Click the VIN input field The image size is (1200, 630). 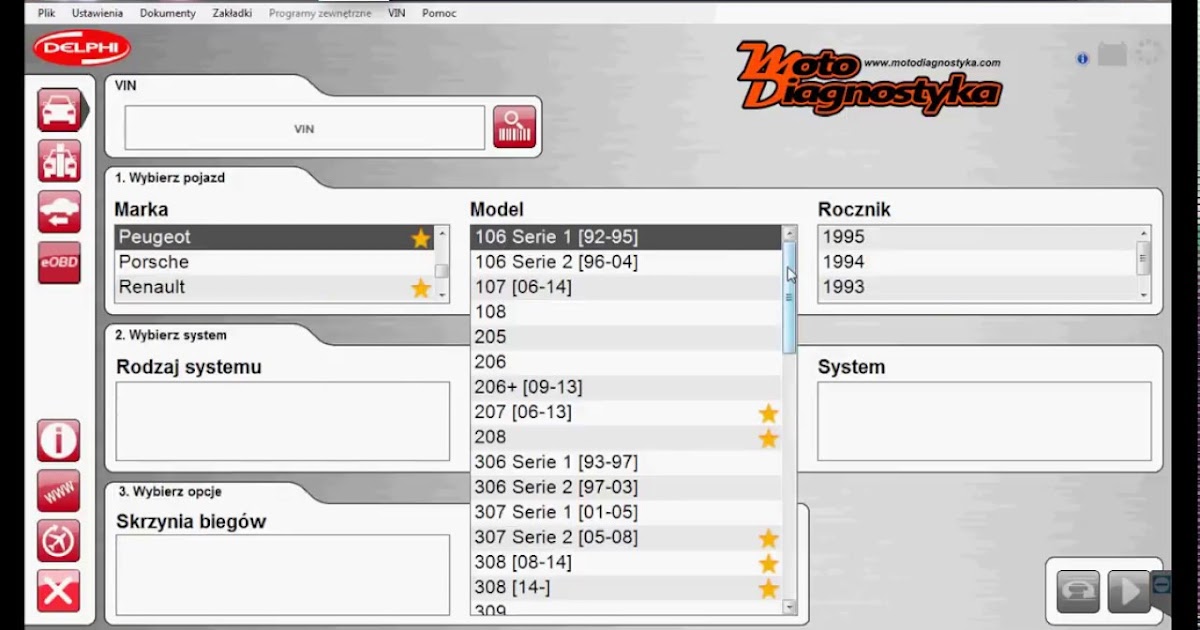pos(304,129)
